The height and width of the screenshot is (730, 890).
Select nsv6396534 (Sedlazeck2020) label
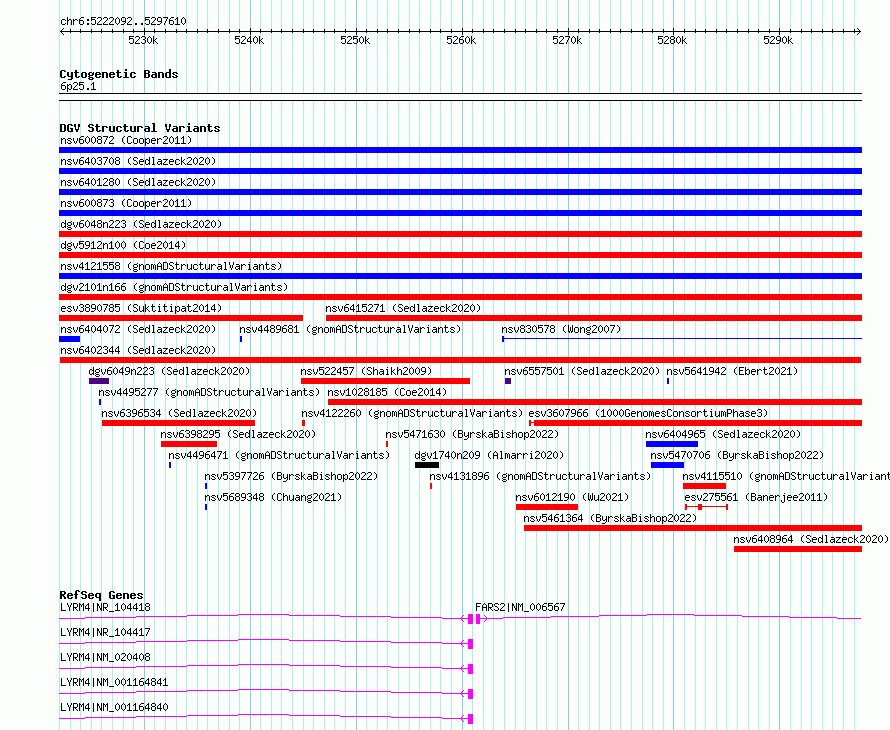179,413
